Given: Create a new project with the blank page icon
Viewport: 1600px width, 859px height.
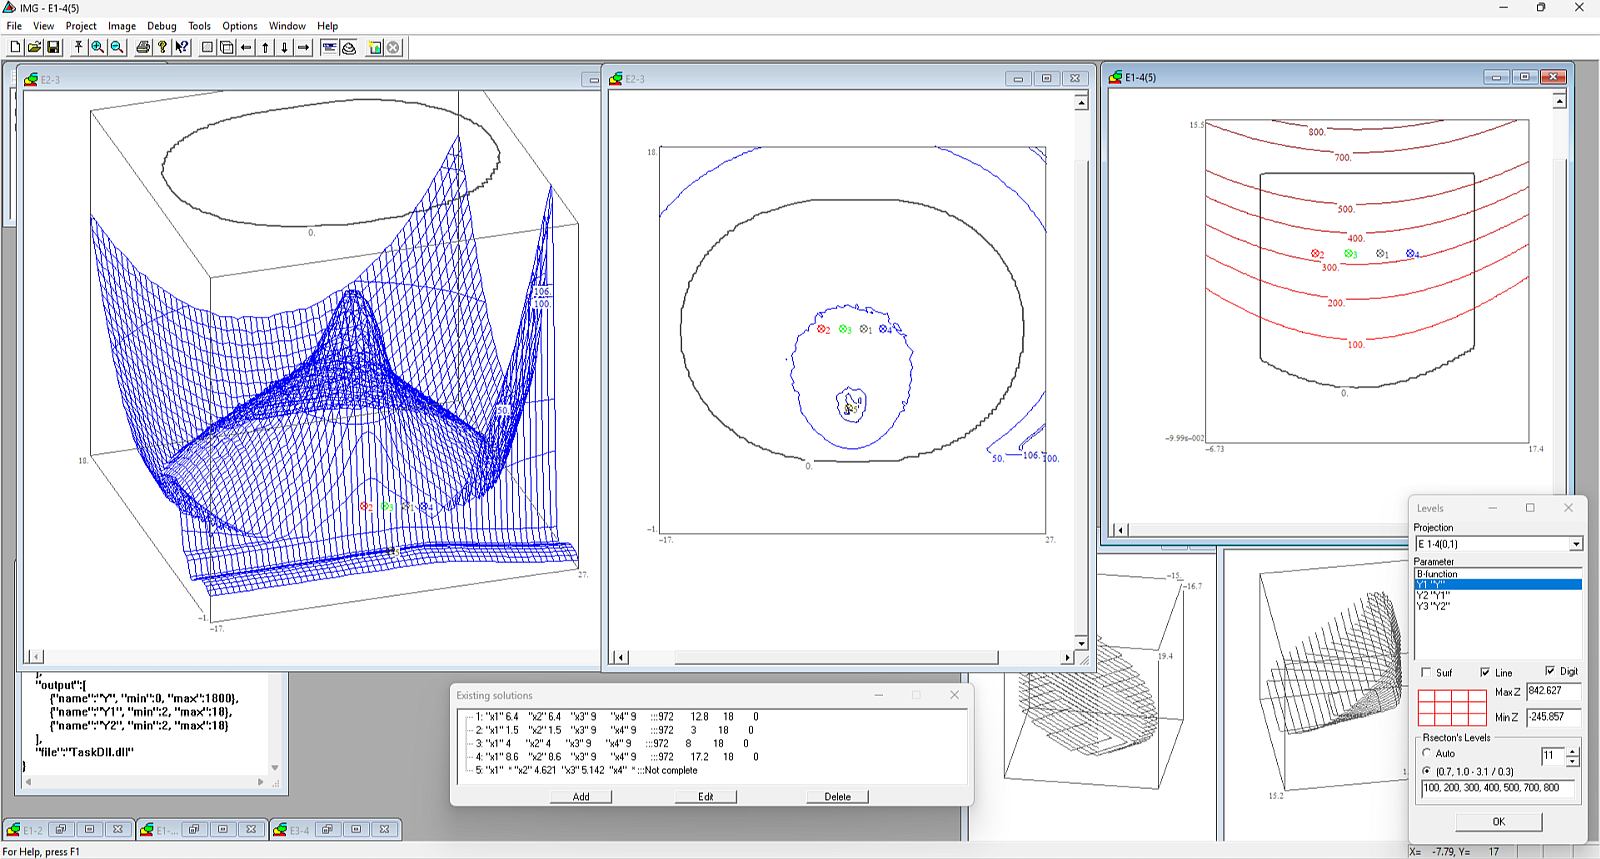Looking at the screenshot, I should pyautogui.click(x=15, y=47).
